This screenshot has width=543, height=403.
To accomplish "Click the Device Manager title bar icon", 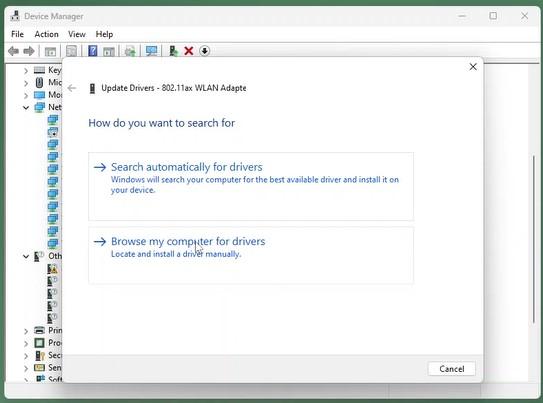I will click(x=15, y=16).
